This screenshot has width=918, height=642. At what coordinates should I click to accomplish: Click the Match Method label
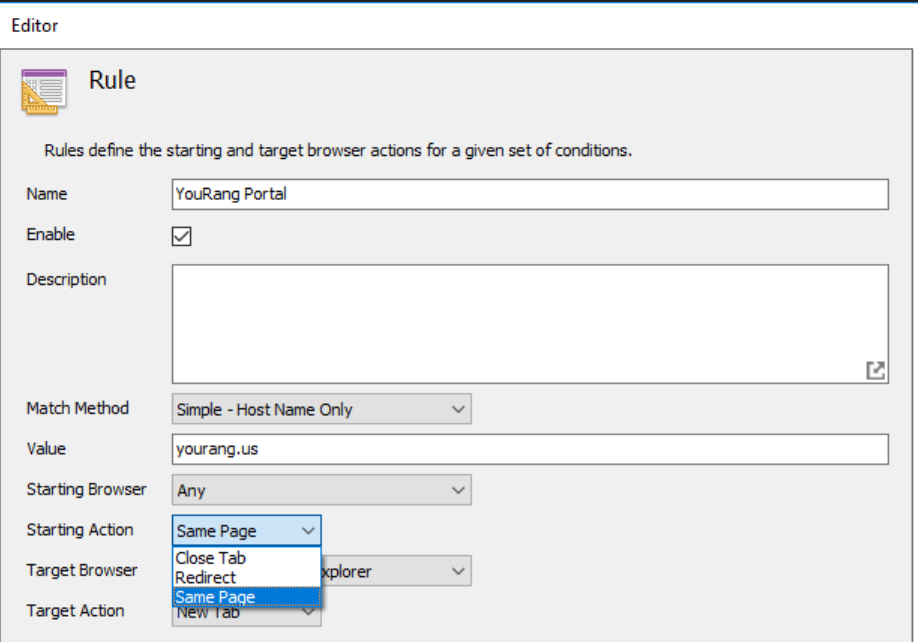[x=77, y=408]
